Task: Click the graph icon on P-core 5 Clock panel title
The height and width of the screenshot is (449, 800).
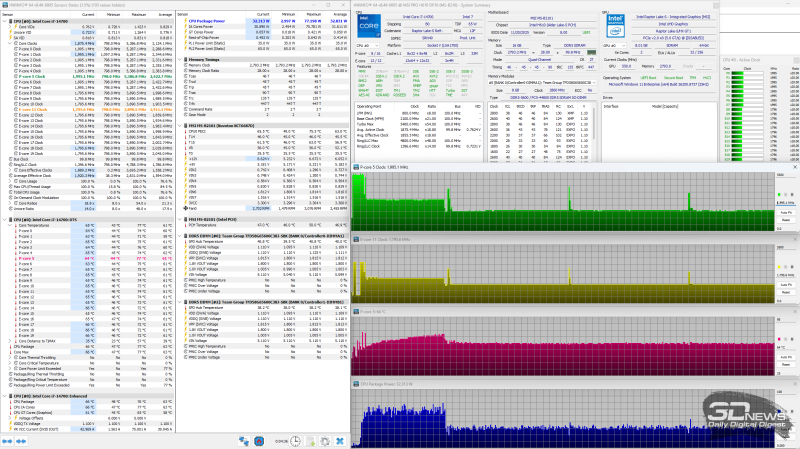Action: click(356, 167)
